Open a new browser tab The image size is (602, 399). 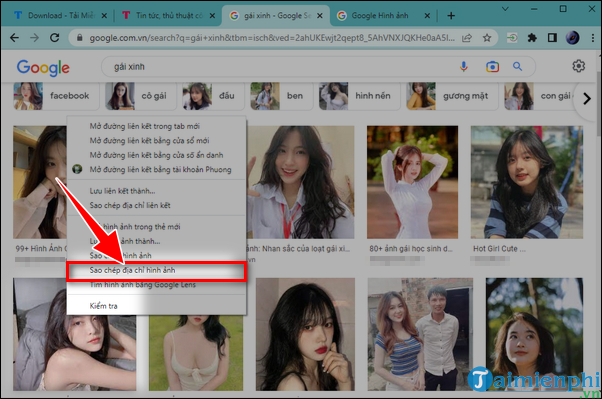pyautogui.click(x=451, y=16)
